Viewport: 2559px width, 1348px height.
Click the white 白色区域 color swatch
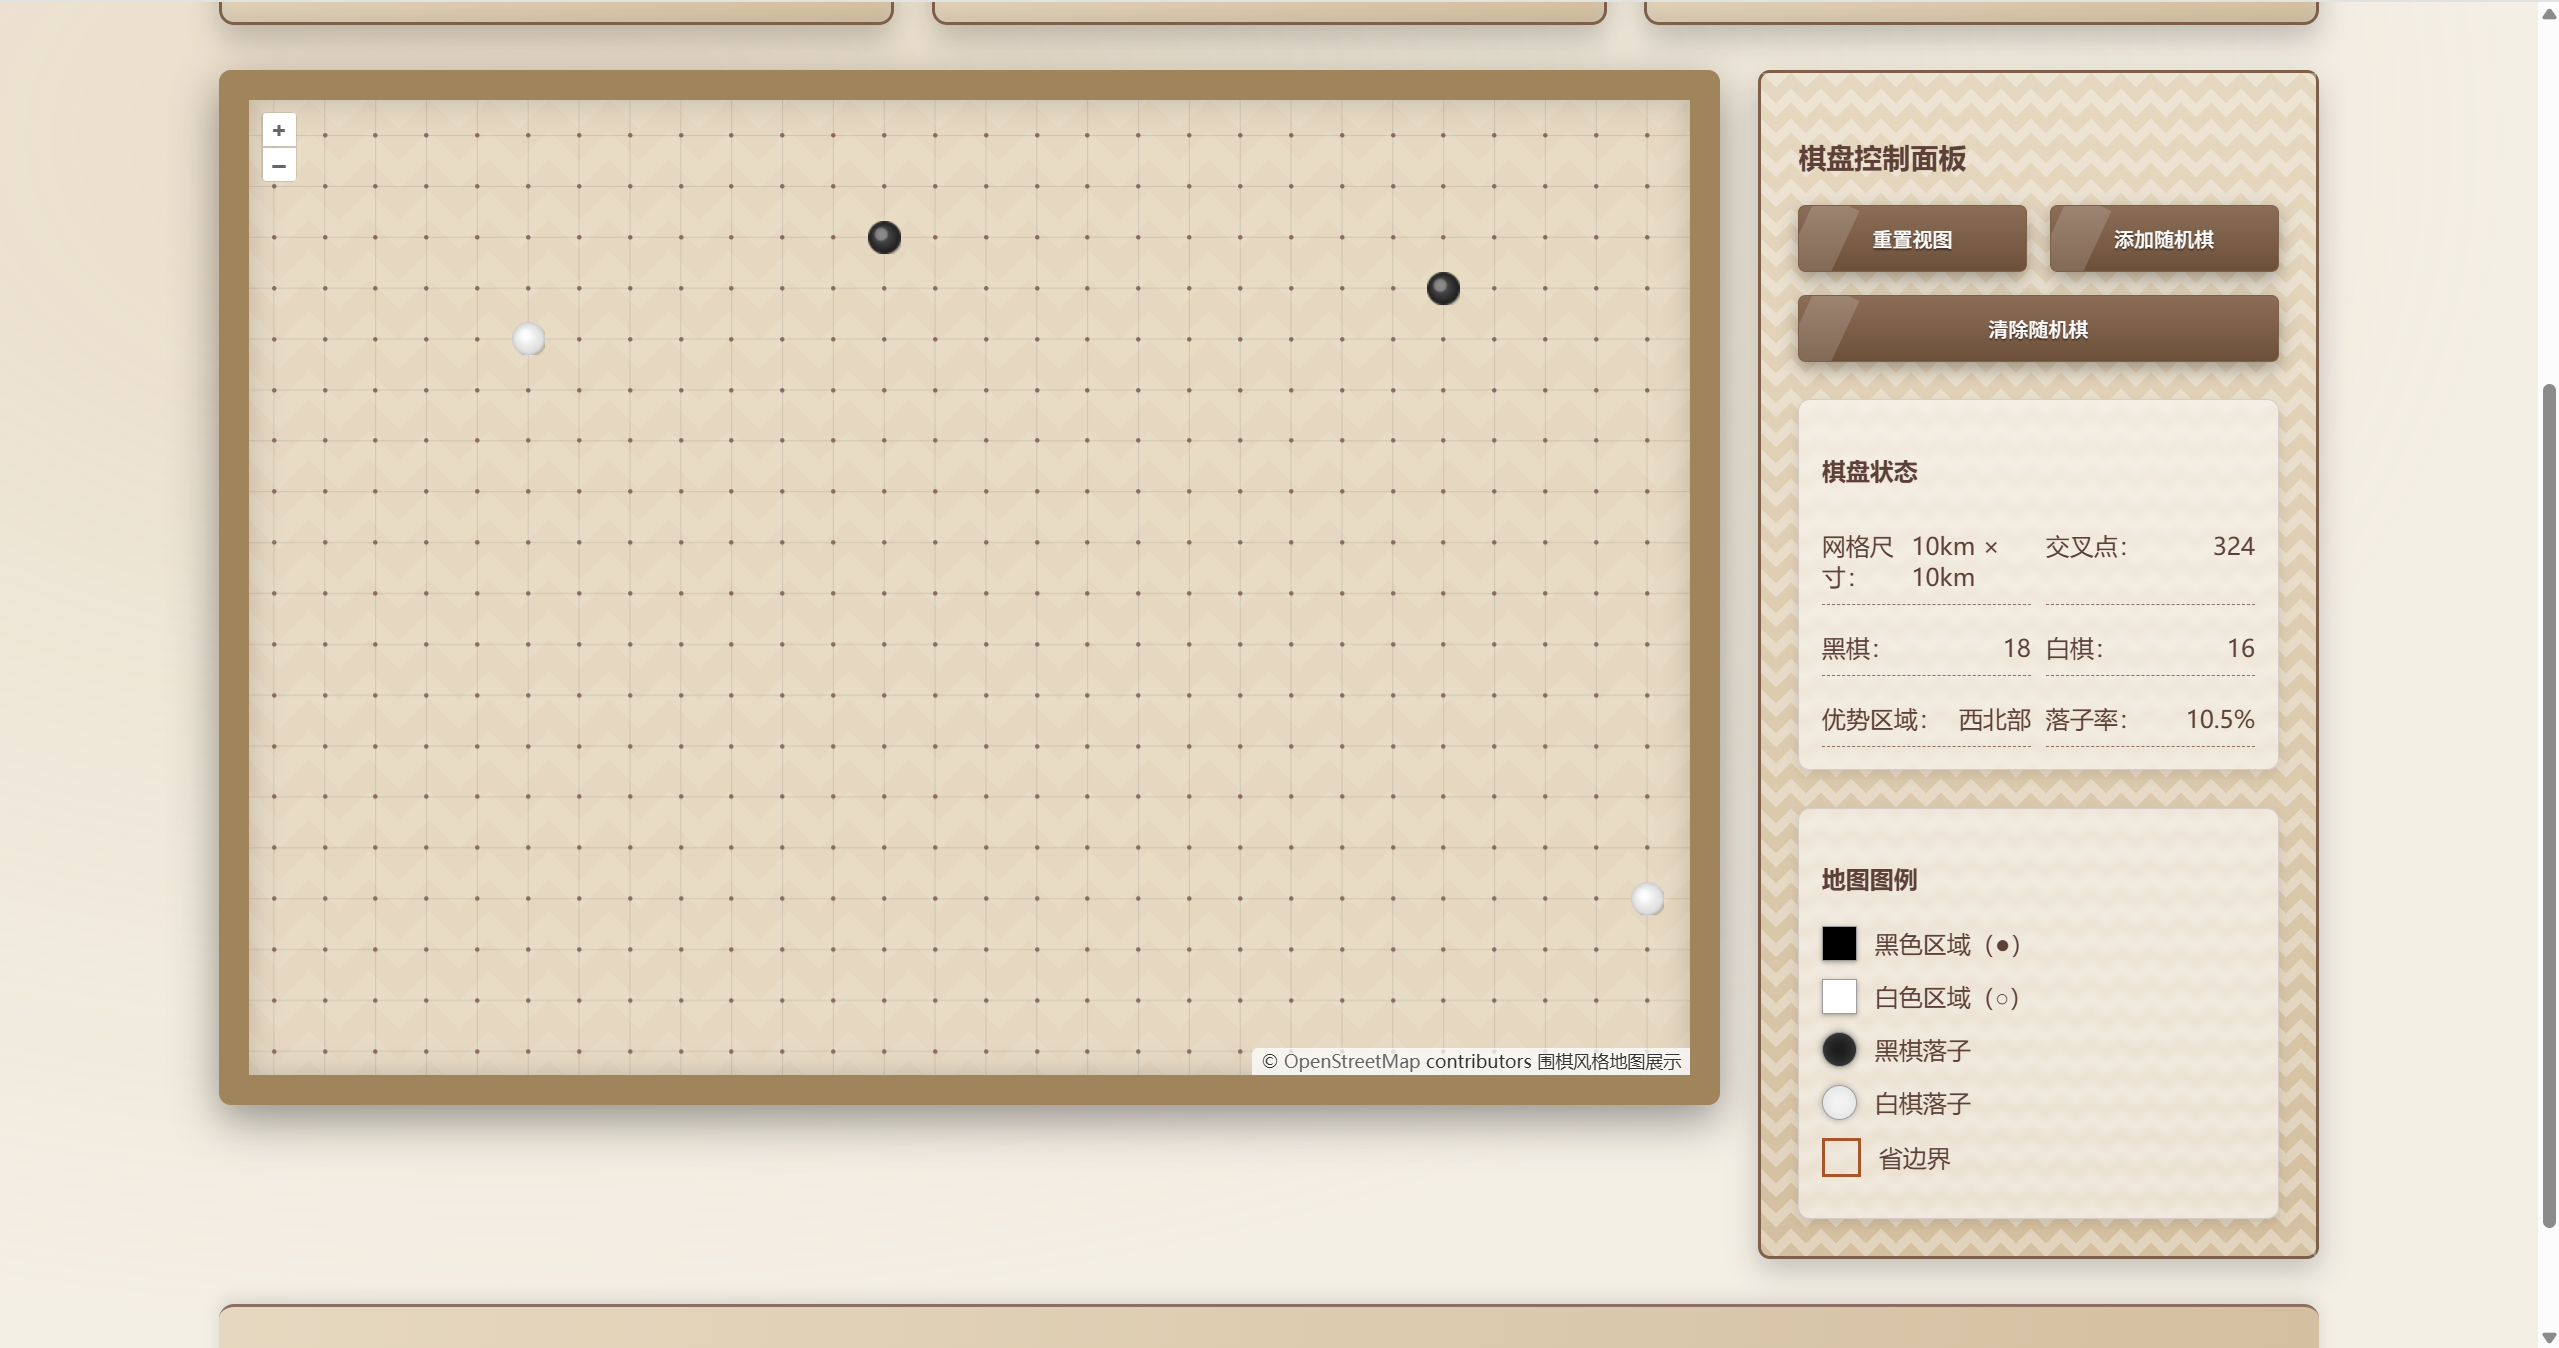(x=1838, y=996)
